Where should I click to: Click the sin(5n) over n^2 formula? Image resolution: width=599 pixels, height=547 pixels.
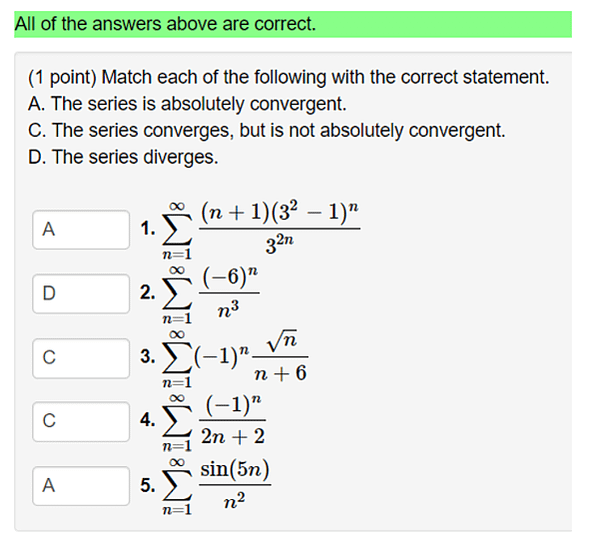pos(216,486)
